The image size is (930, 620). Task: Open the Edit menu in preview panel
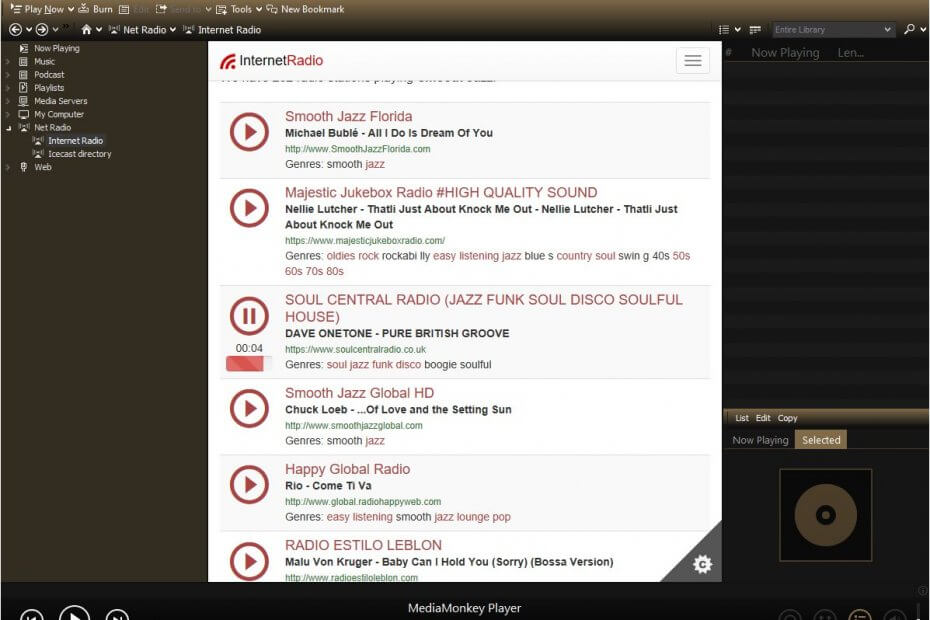pos(763,418)
